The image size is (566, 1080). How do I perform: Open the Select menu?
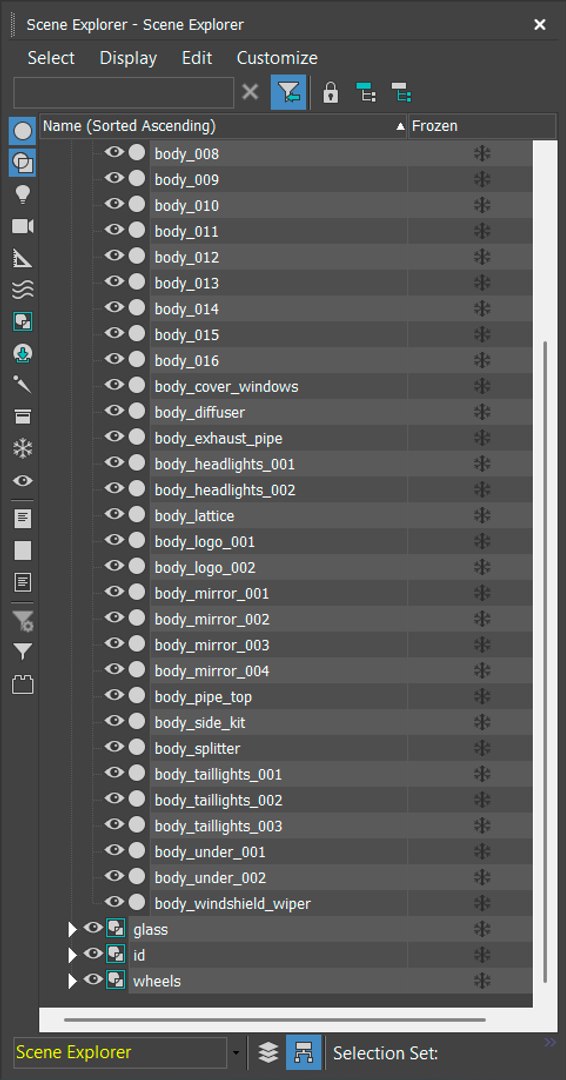pos(51,58)
